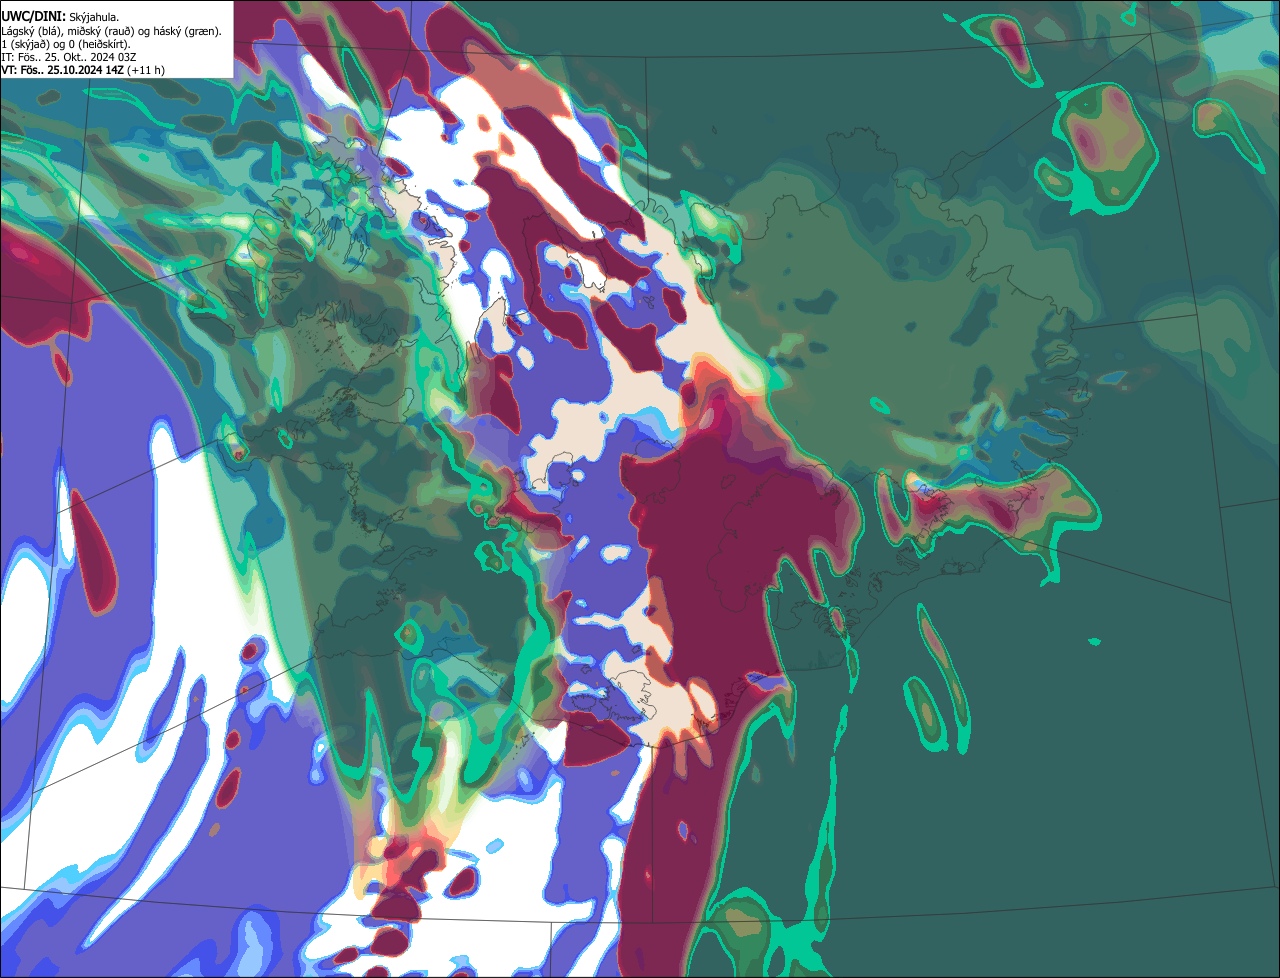1280x978 pixels.
Task: Click the 'VT: Fös.. 25.10.2024 14Z (+11 h)' line
Action: (x=83, y=70)
